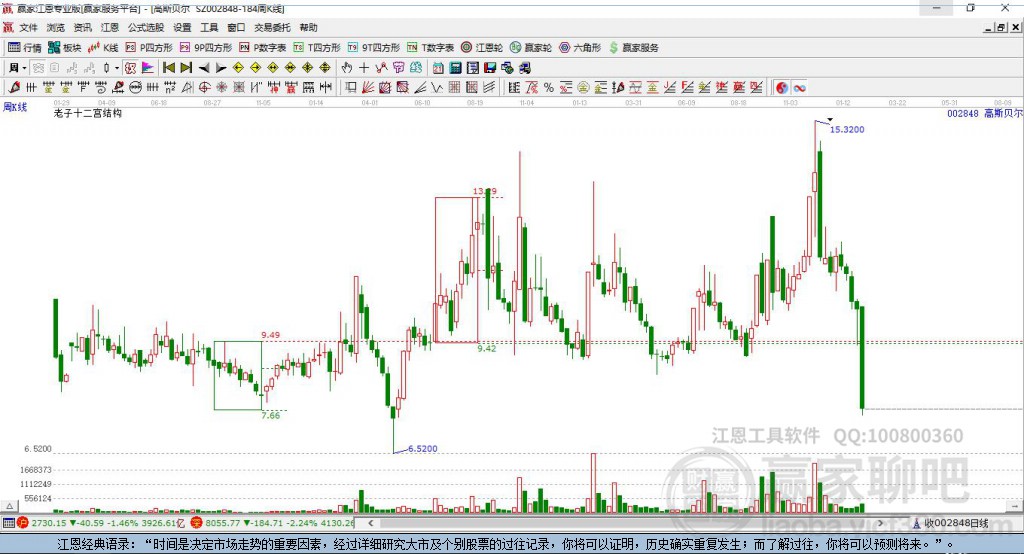The width and height of the screenshot is (1024, 554).
Task: Open the 六角形 hexagon tool
Action: (580, 48)
